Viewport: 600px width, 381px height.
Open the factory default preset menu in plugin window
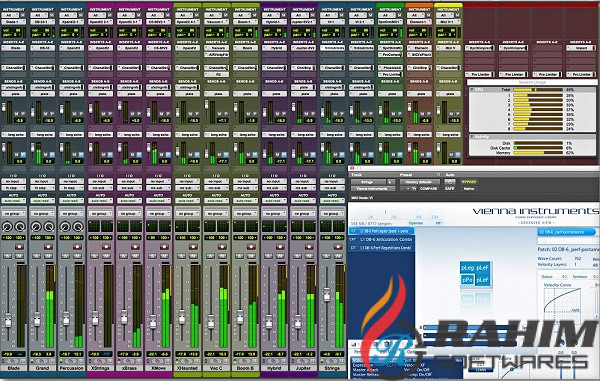(419, 182)
